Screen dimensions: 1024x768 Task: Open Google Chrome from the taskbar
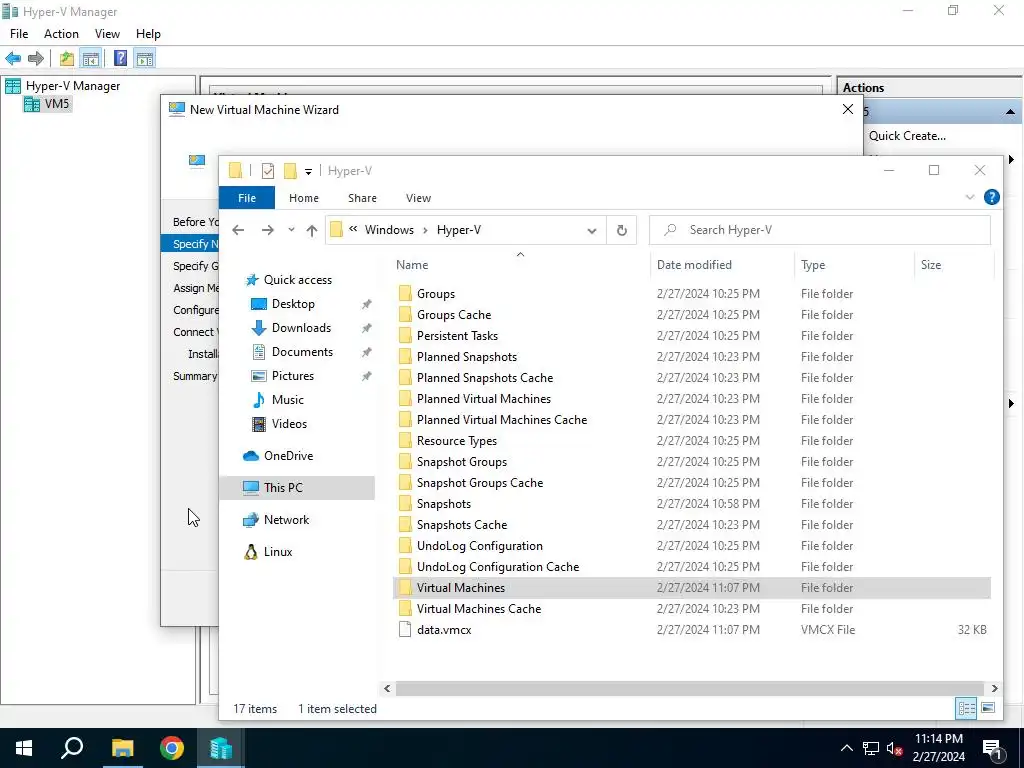pos(172,748)
